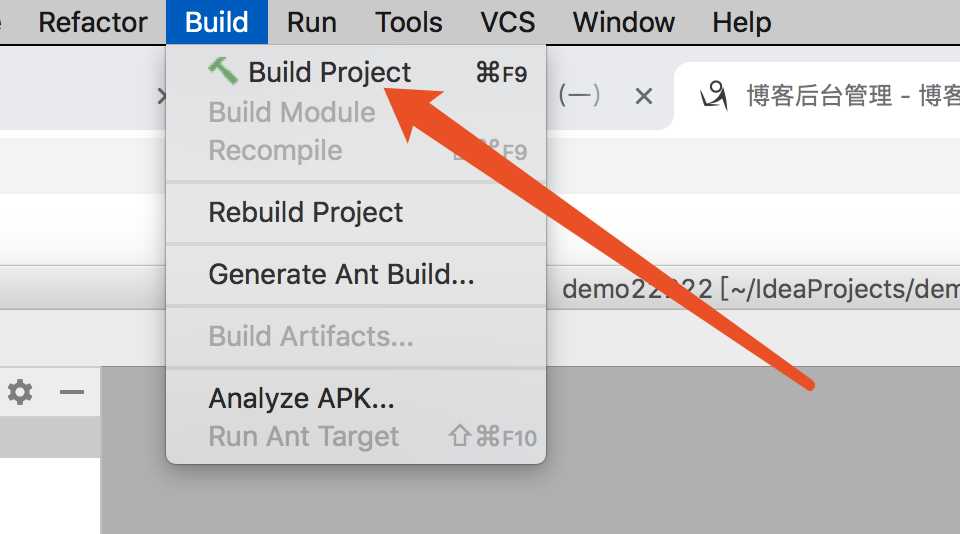The width and height of the screenshot is (960, 534).
Task: Open the Help menu
Action: point(741,22)
